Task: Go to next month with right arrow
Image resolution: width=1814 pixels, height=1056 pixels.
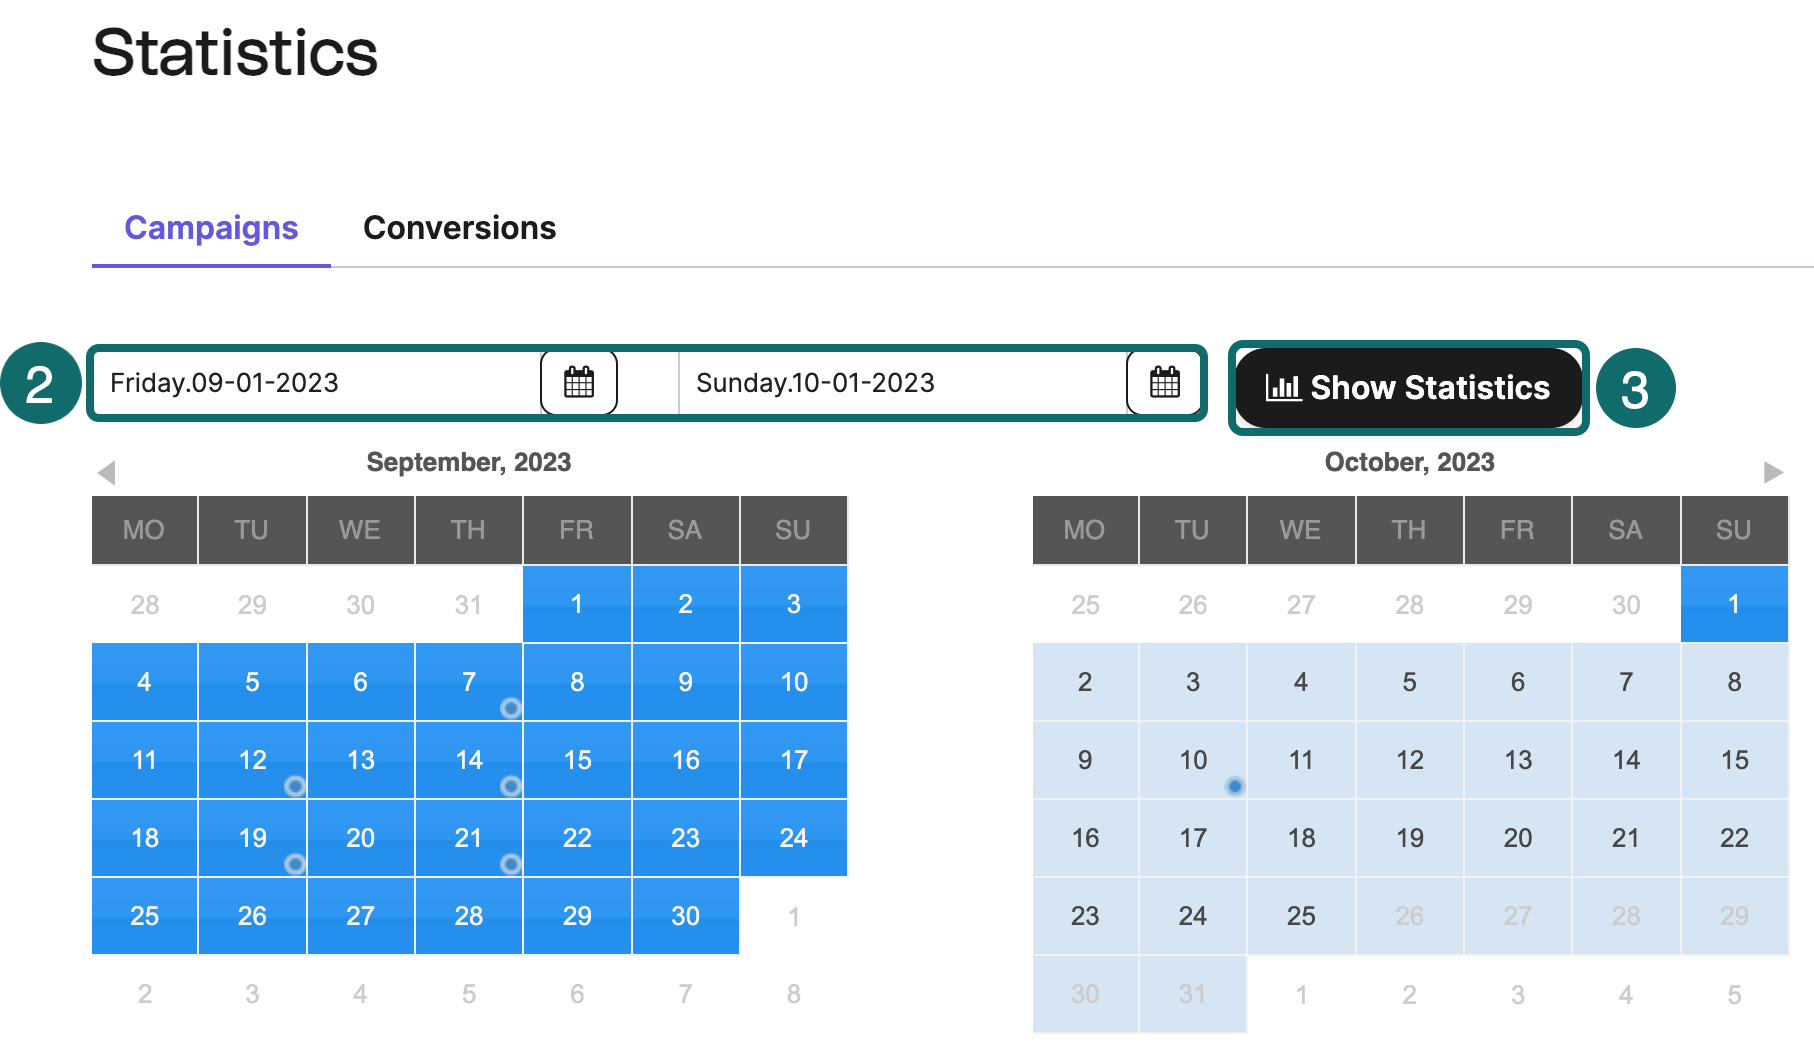Action: 1772,472
